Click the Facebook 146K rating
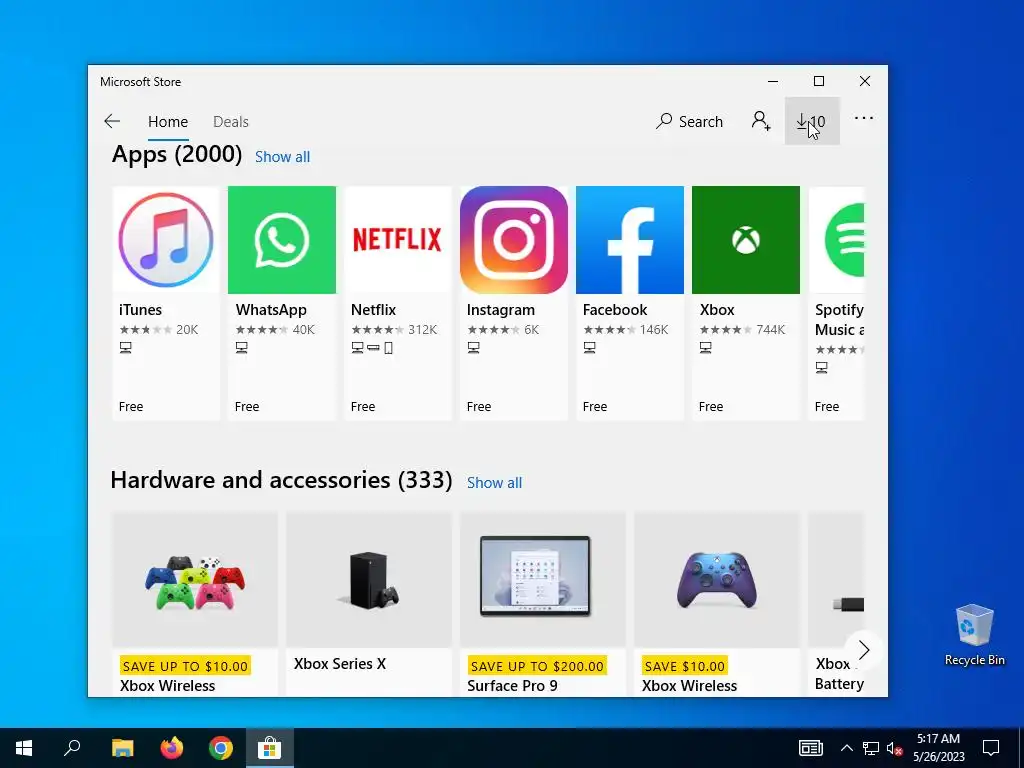The width and height of the screenshot is (1024, 768). [626, 330]
